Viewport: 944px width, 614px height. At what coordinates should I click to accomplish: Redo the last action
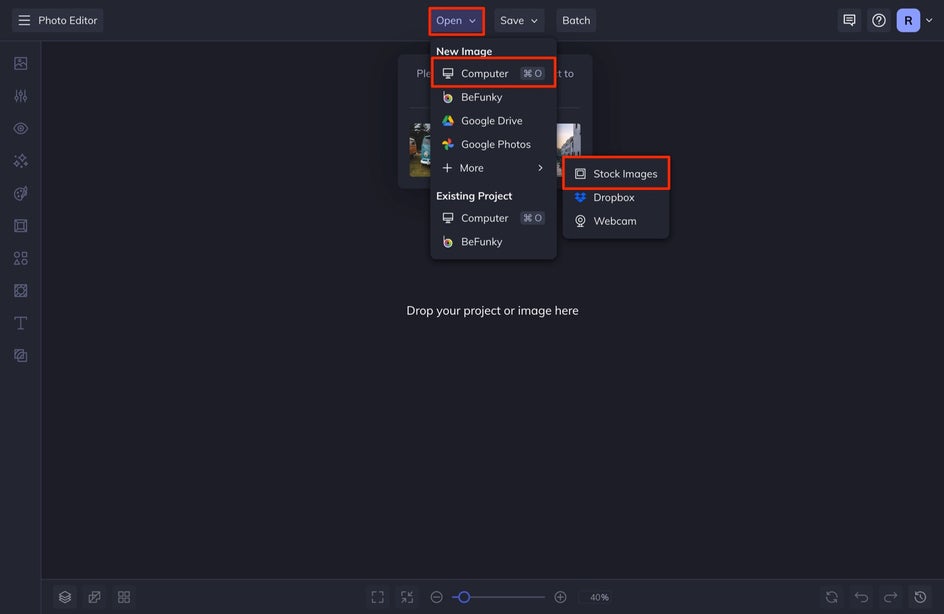click(890, 597)
